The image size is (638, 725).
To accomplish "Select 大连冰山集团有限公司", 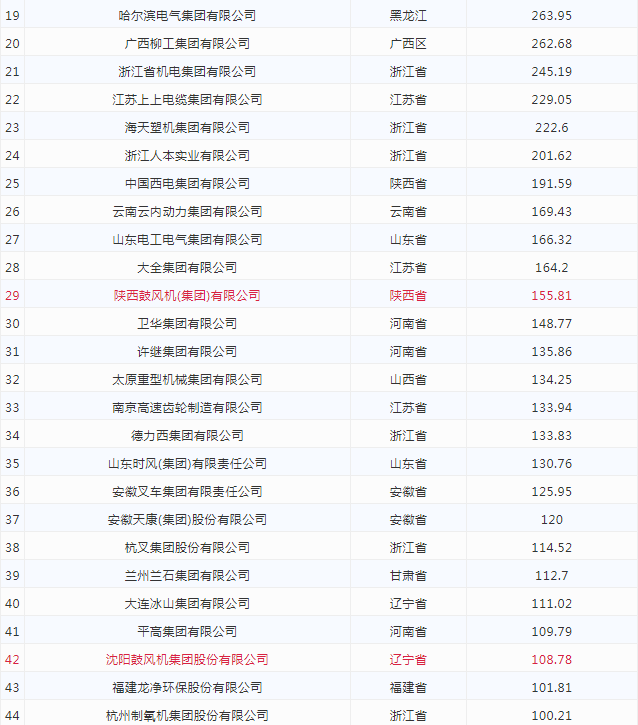I will pyautogui.click(x=187, y=603).
